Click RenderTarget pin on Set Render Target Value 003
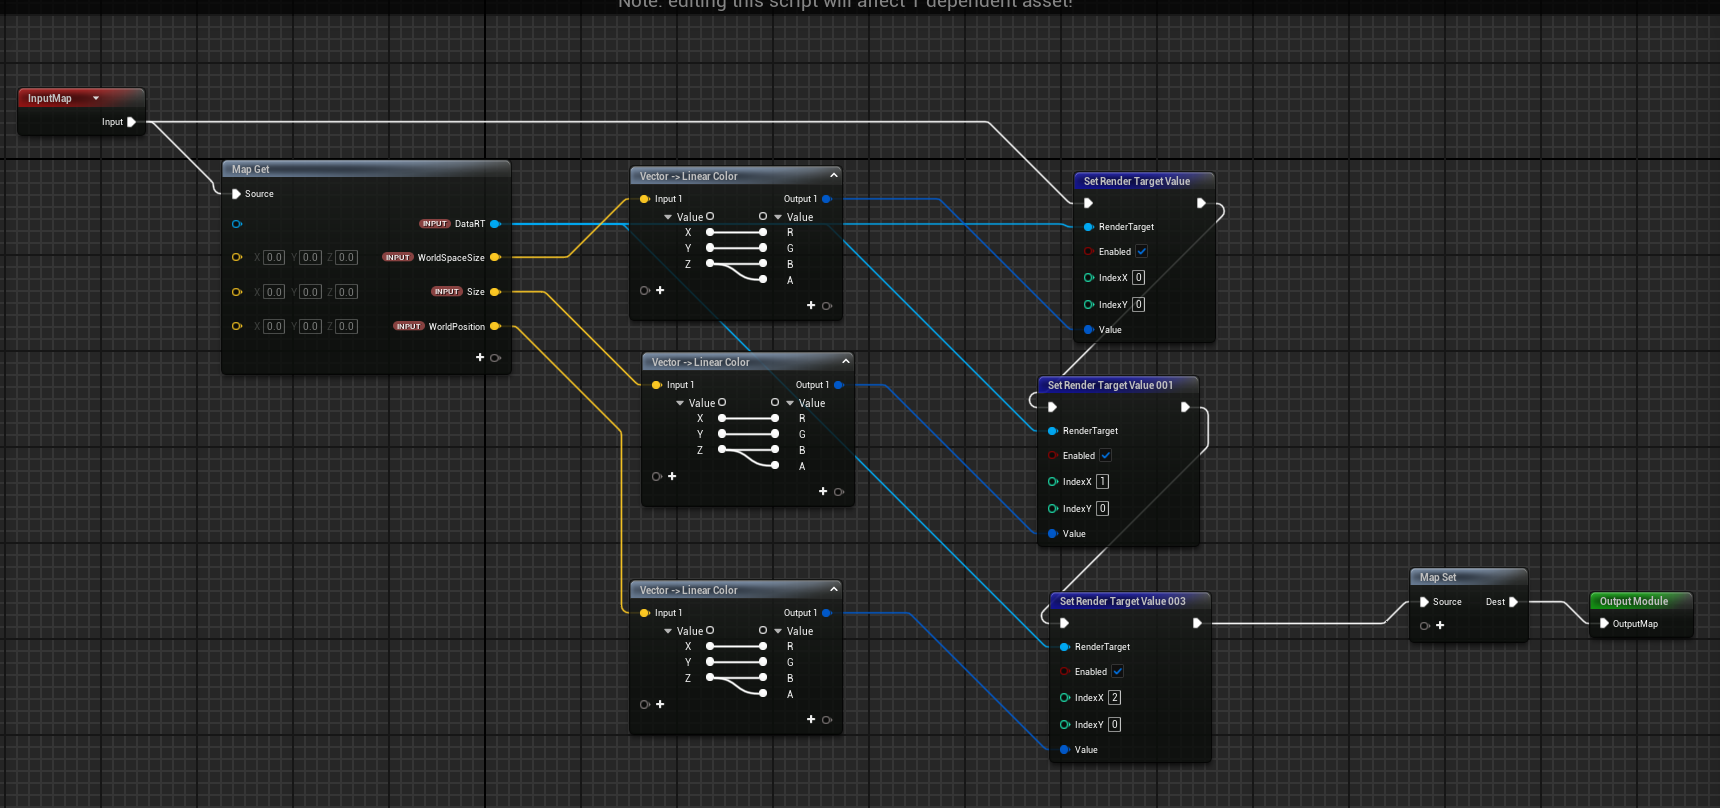The image size is (1720, 808). (x=1065, y=647)
